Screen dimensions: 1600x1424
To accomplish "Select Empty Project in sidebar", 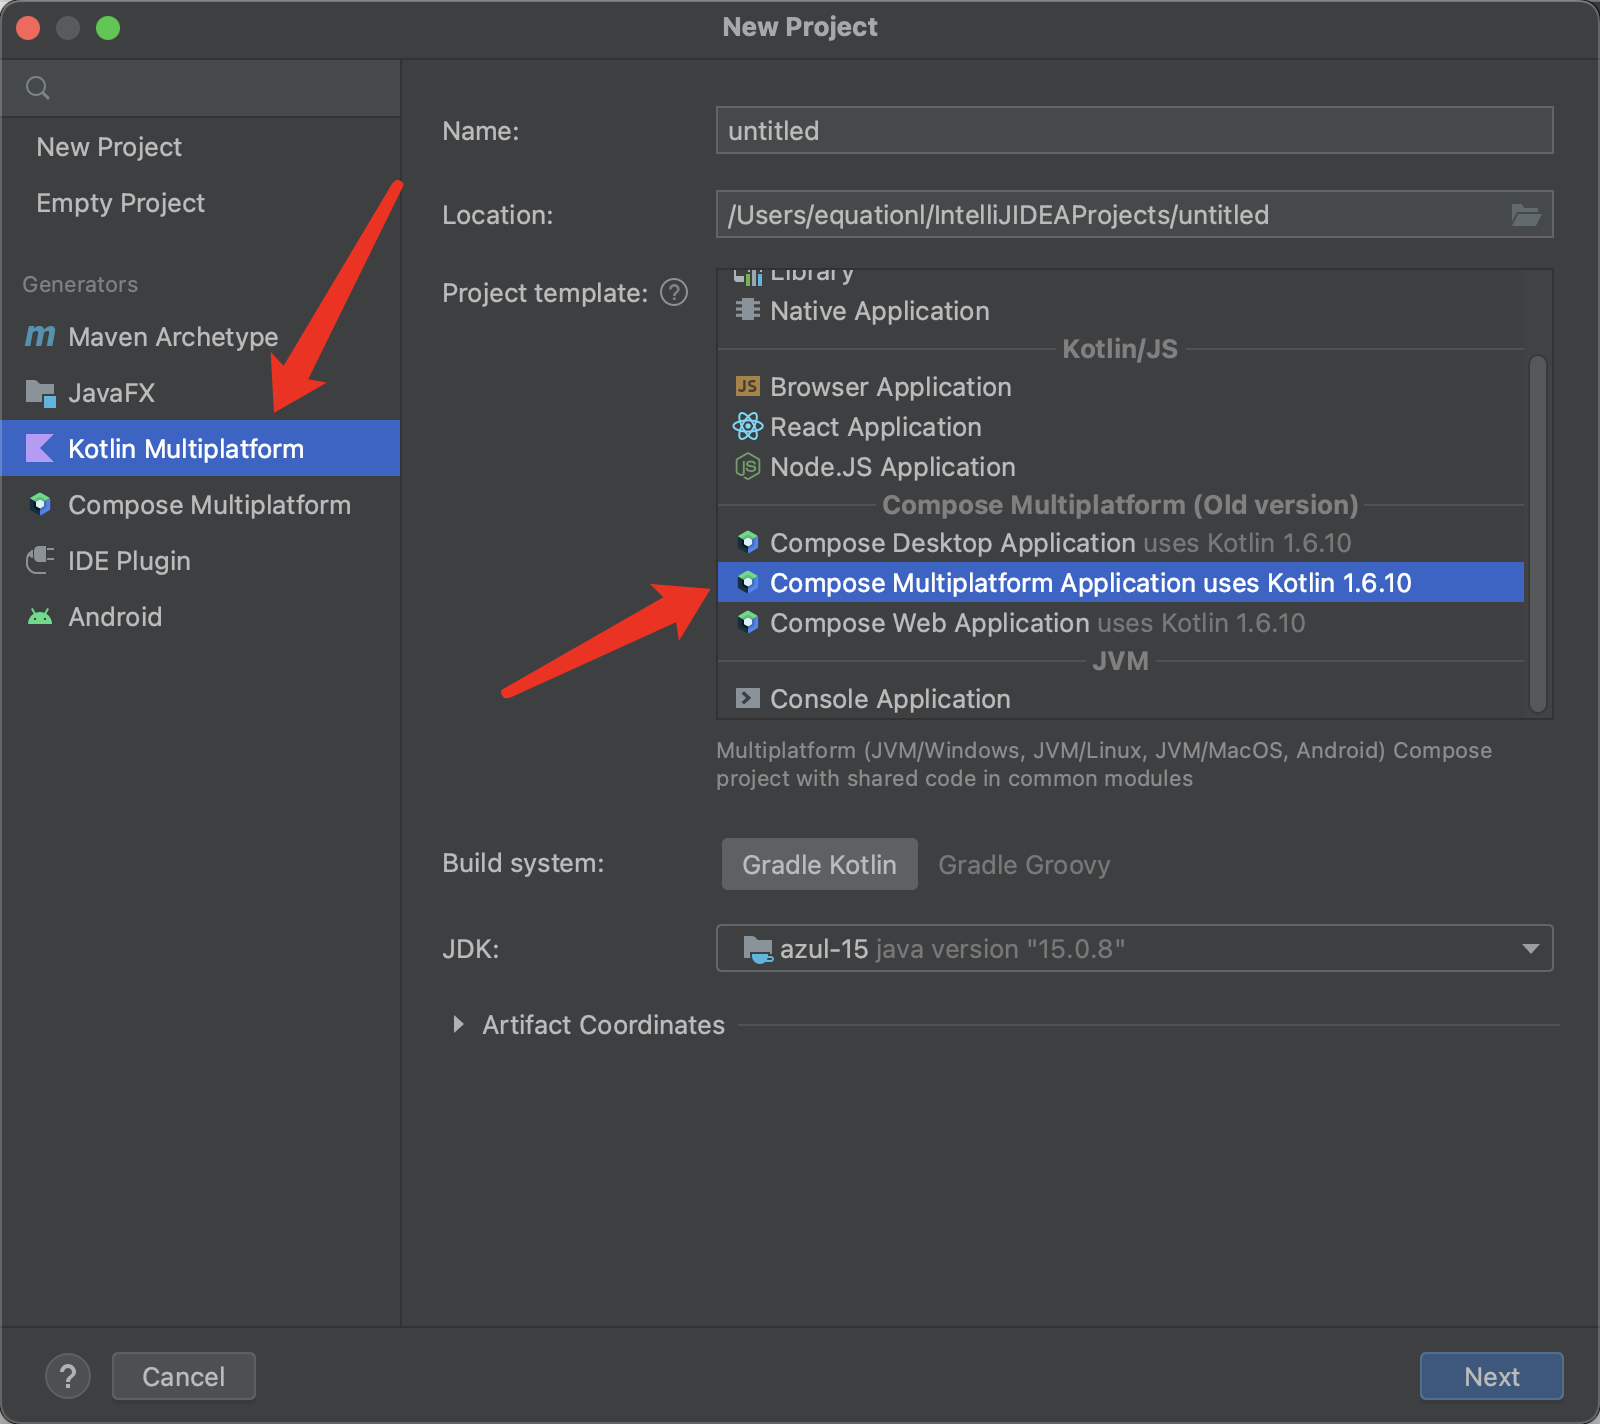I will (x=200, y=203).
